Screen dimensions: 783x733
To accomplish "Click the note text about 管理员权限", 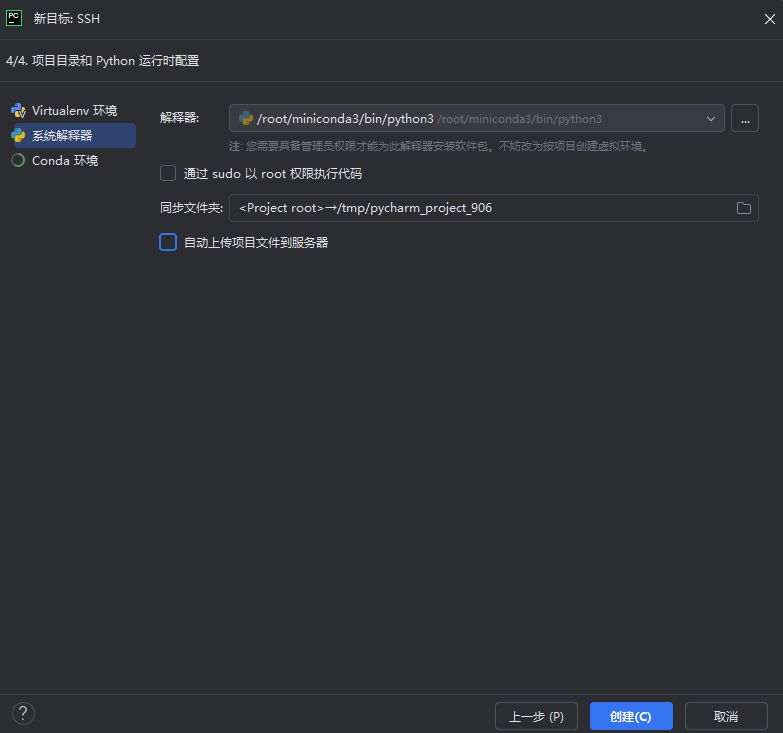I will (x=438, y=146).
